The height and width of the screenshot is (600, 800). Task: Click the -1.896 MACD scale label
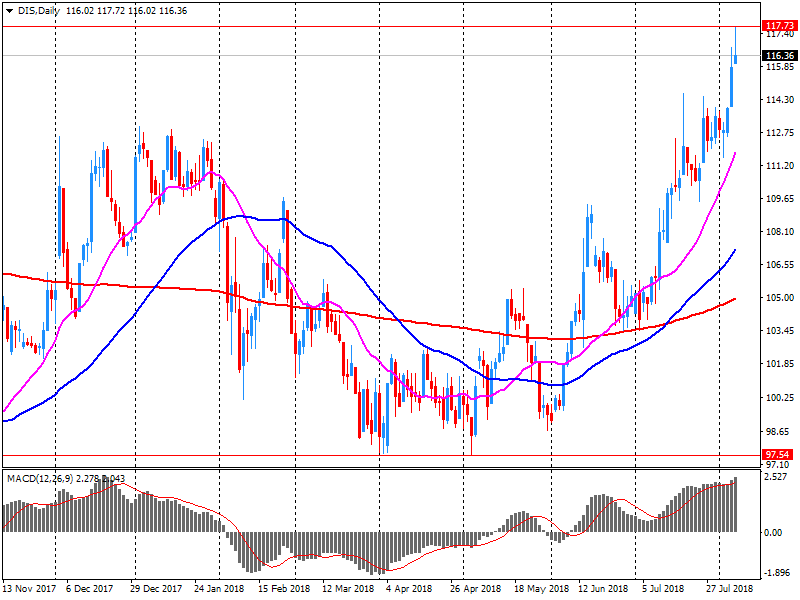777,572
